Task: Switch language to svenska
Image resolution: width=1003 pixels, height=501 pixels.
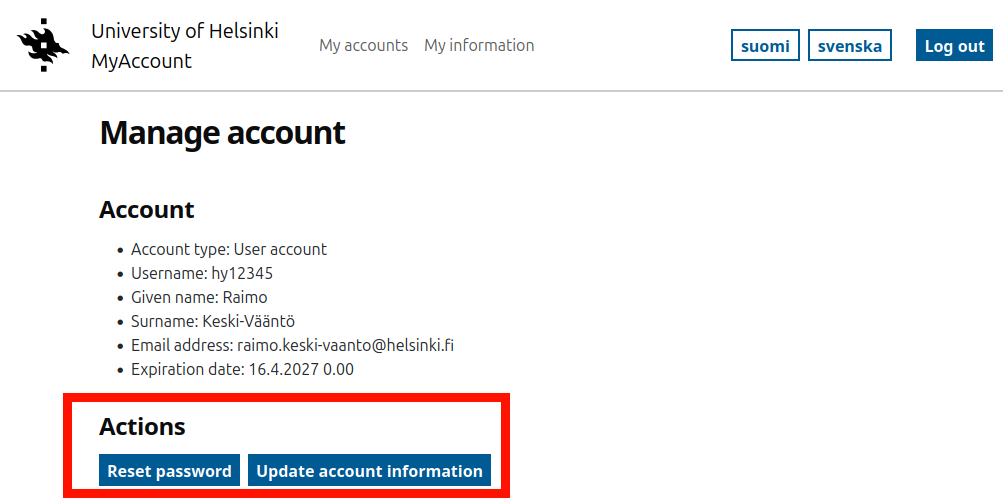Action: click(x=849, y=46)
